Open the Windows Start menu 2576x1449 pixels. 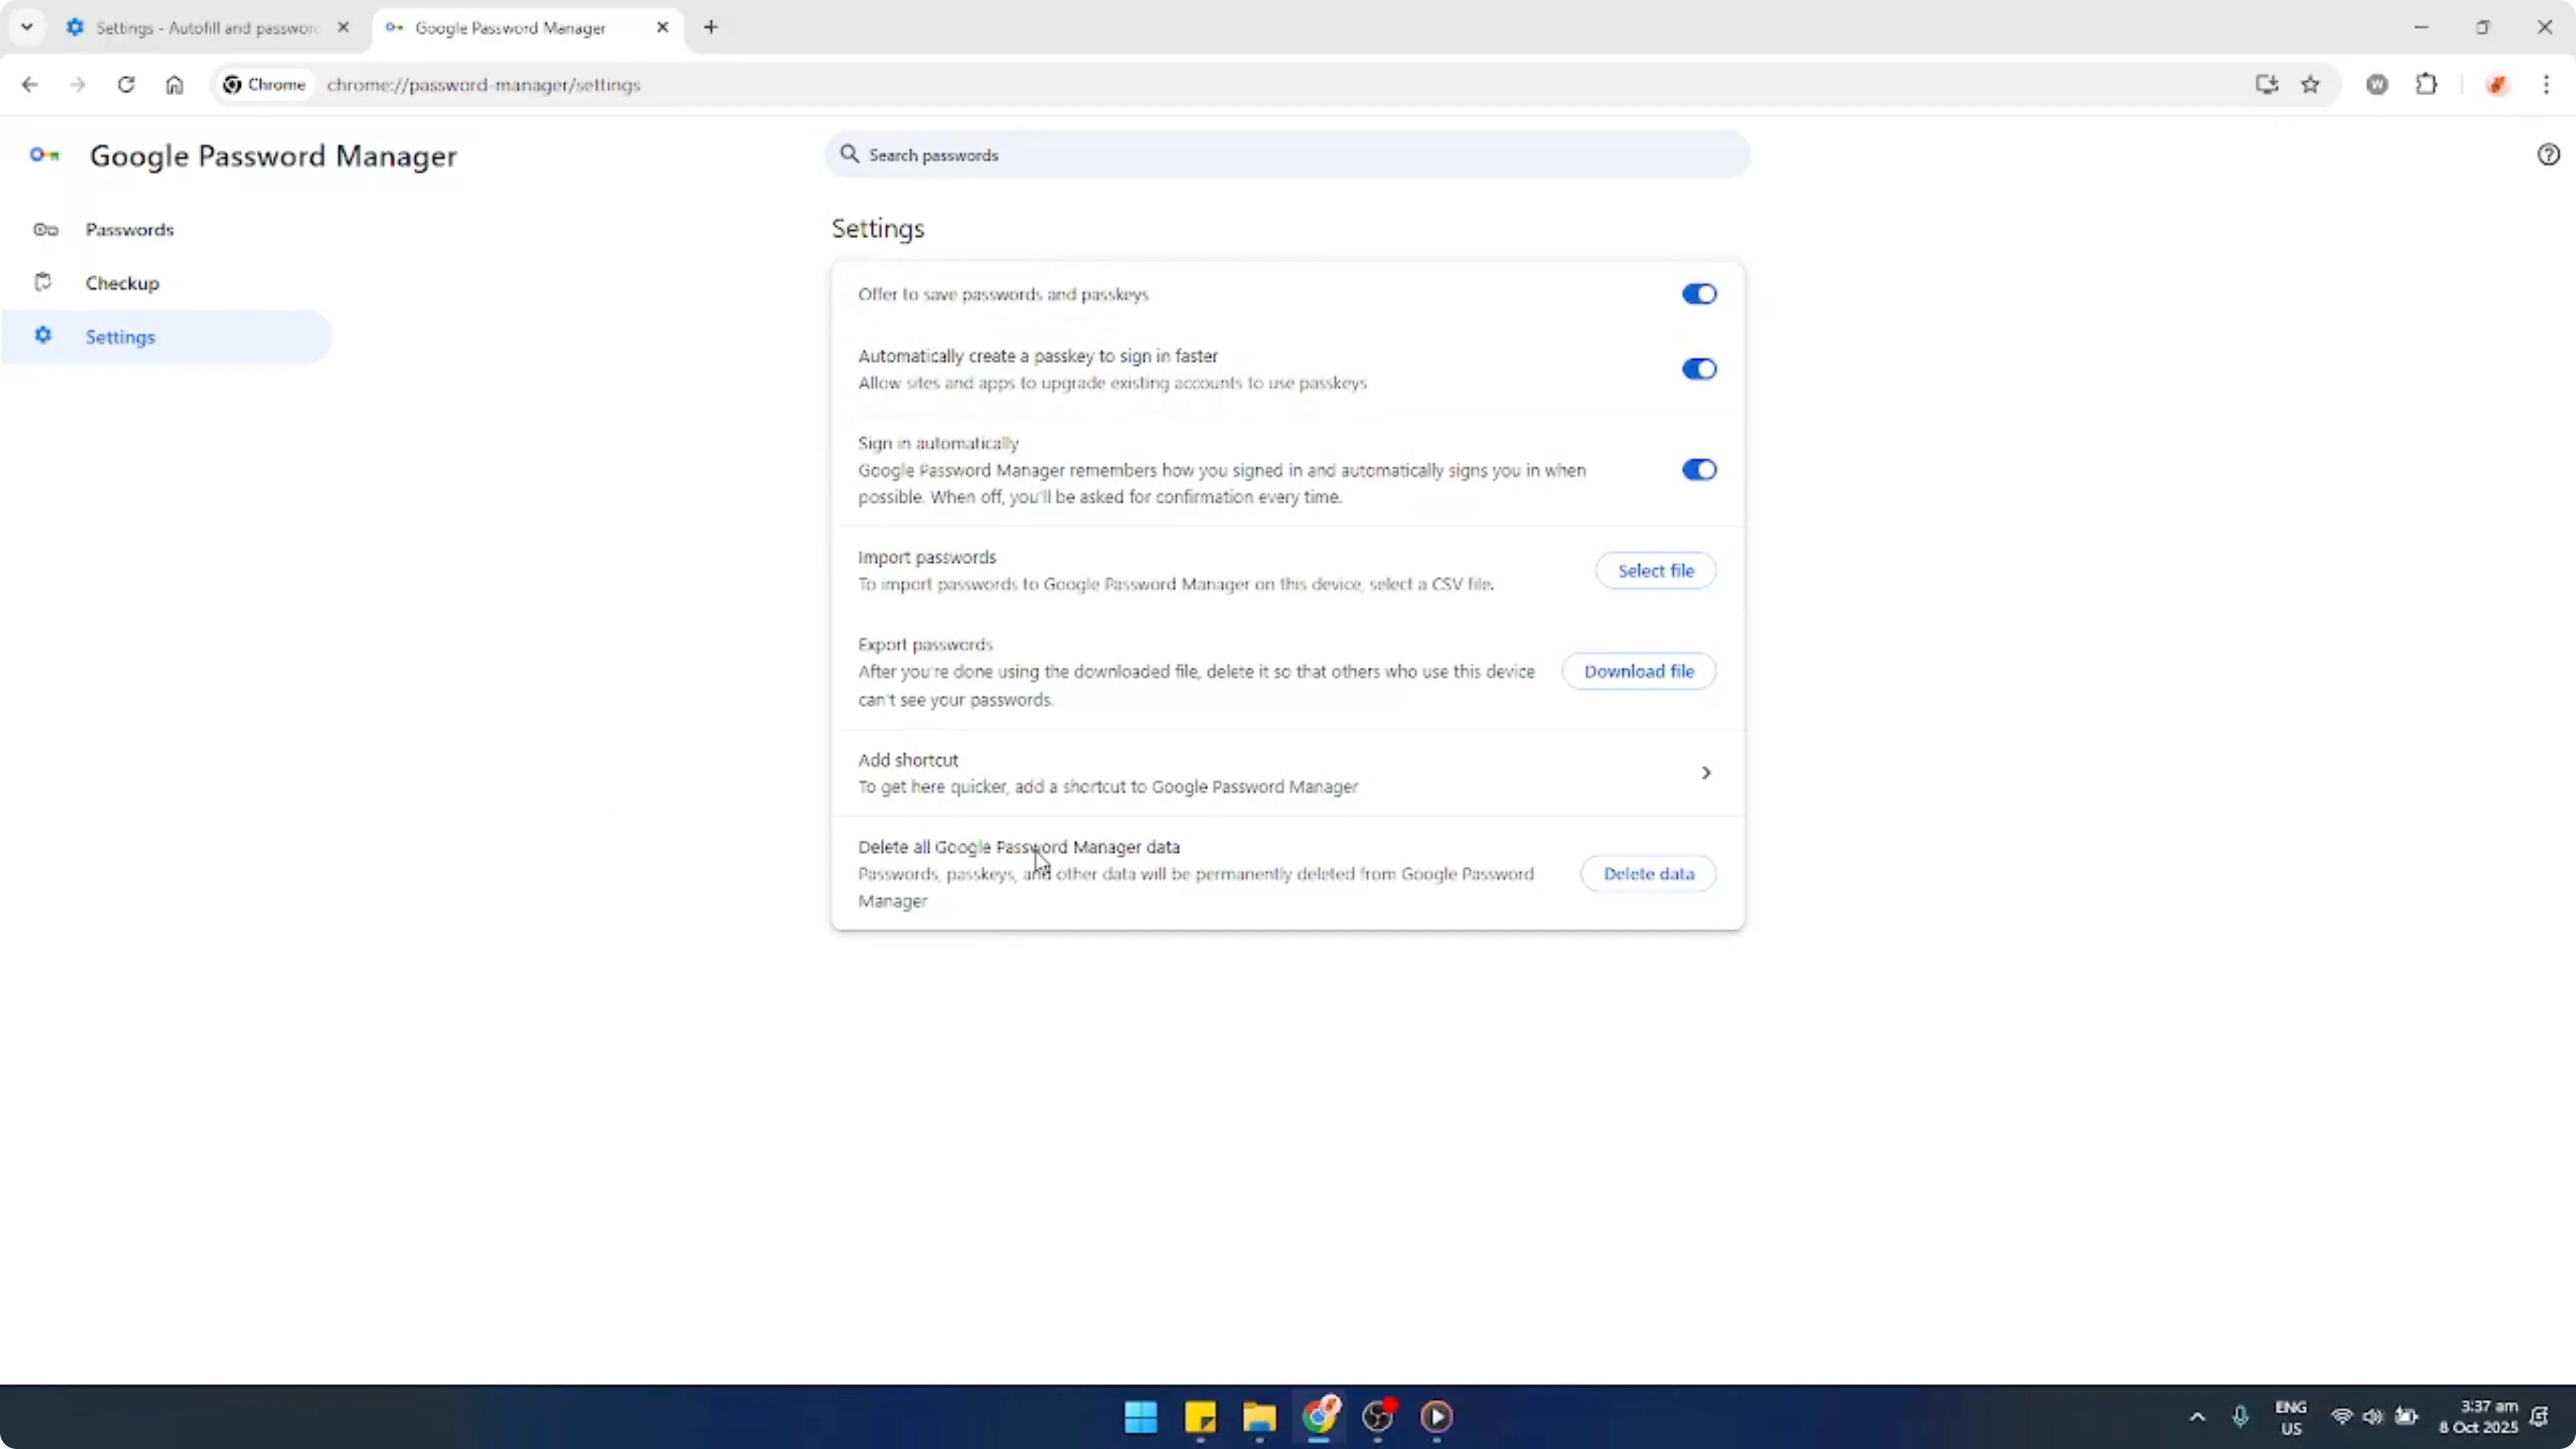coord(1141,1417)
